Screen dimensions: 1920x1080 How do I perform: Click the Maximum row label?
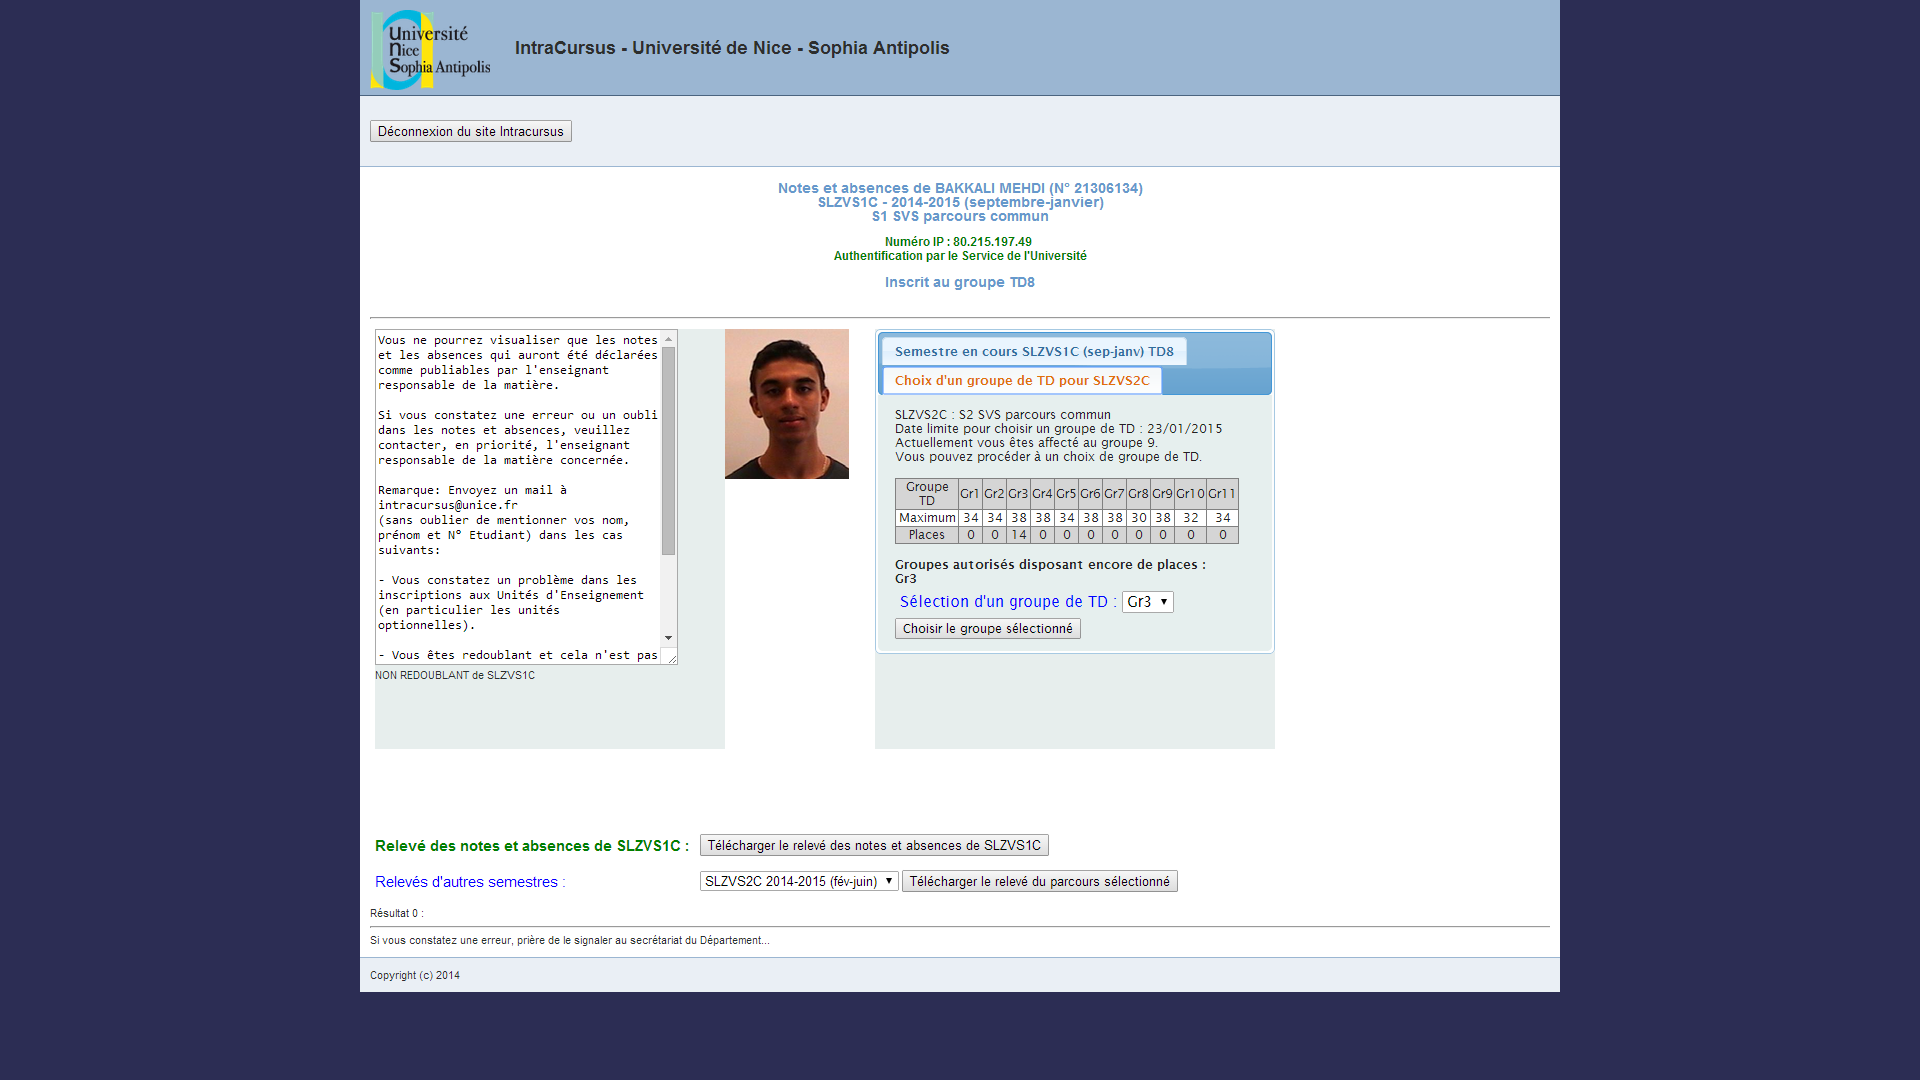click(x=927, y=517)
